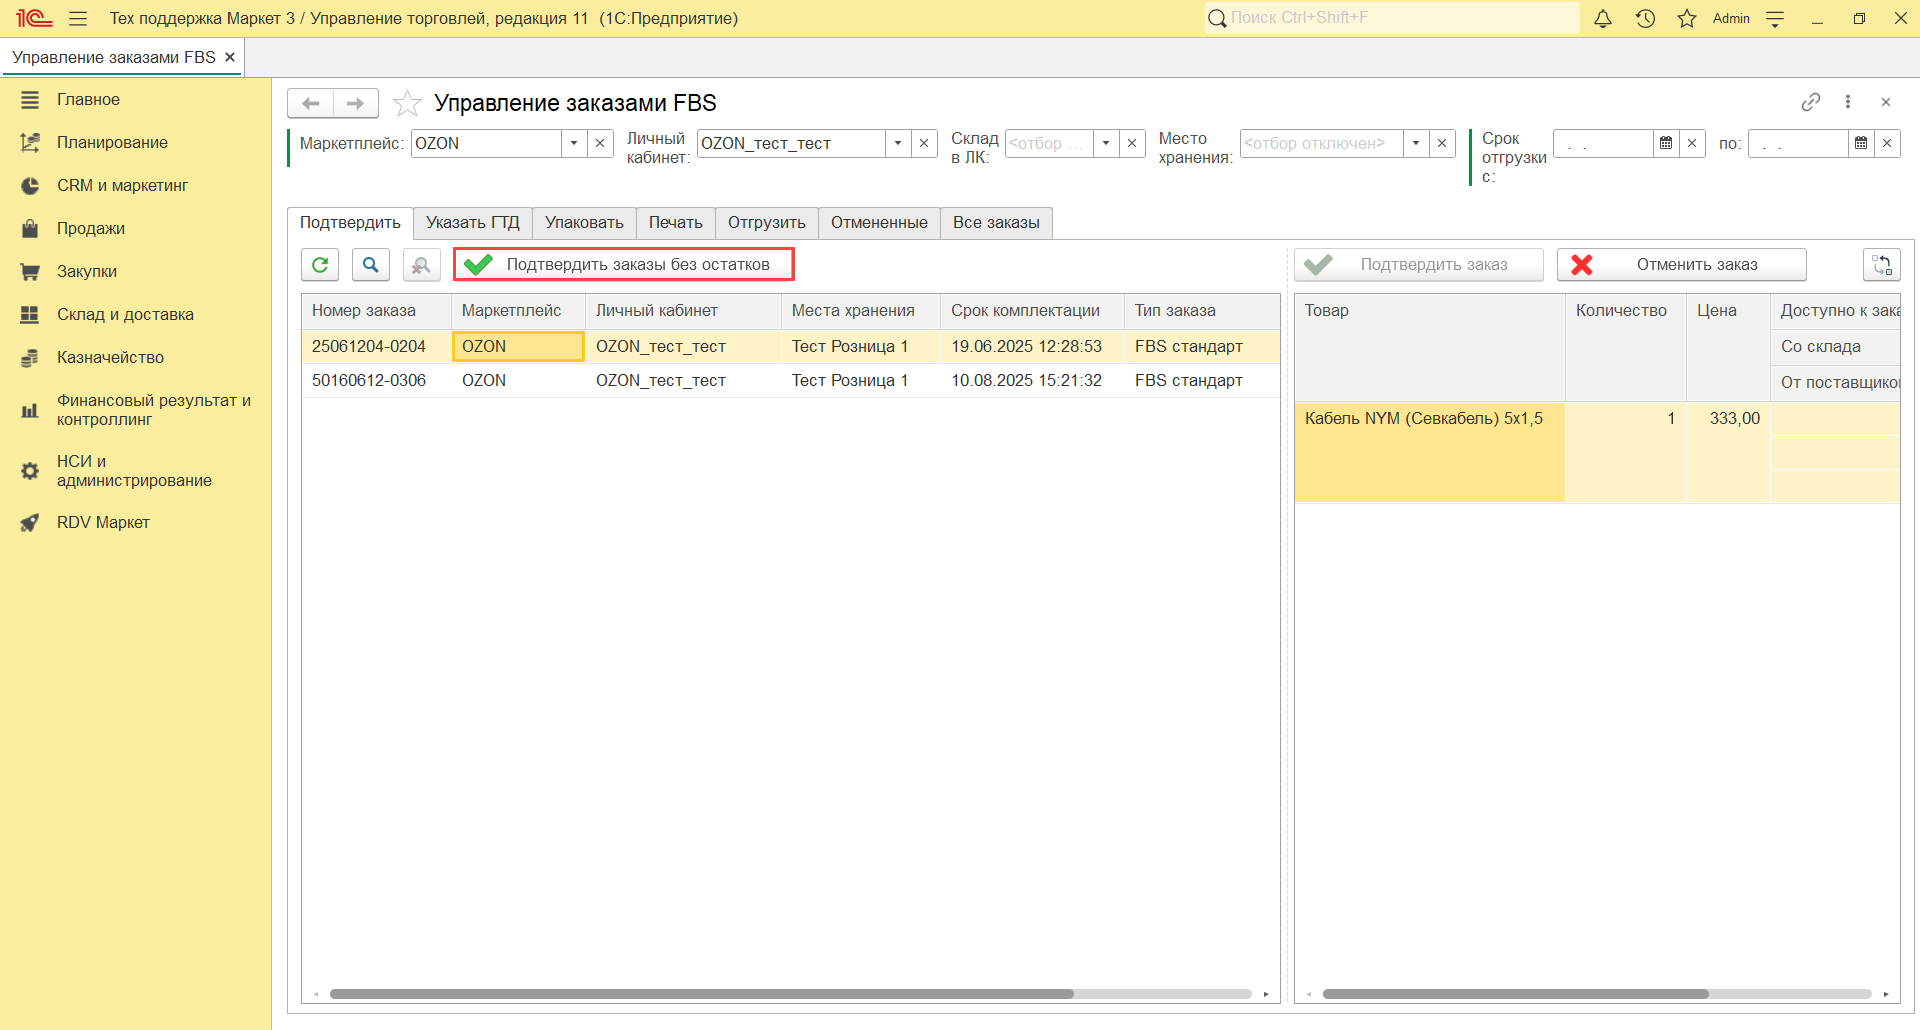Click the cancel search icon

pyautogui.click(x=421, y=264)
